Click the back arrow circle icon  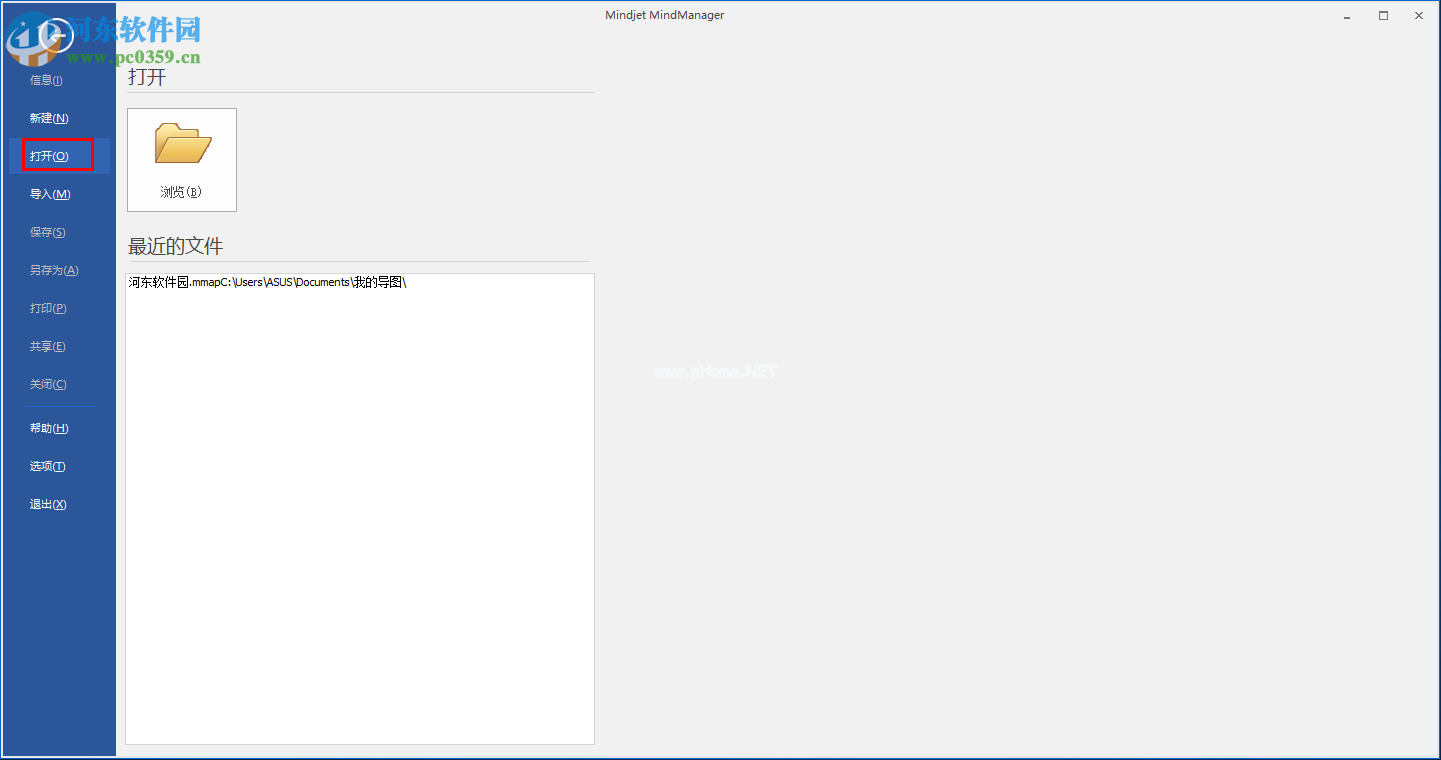(57, 35)
